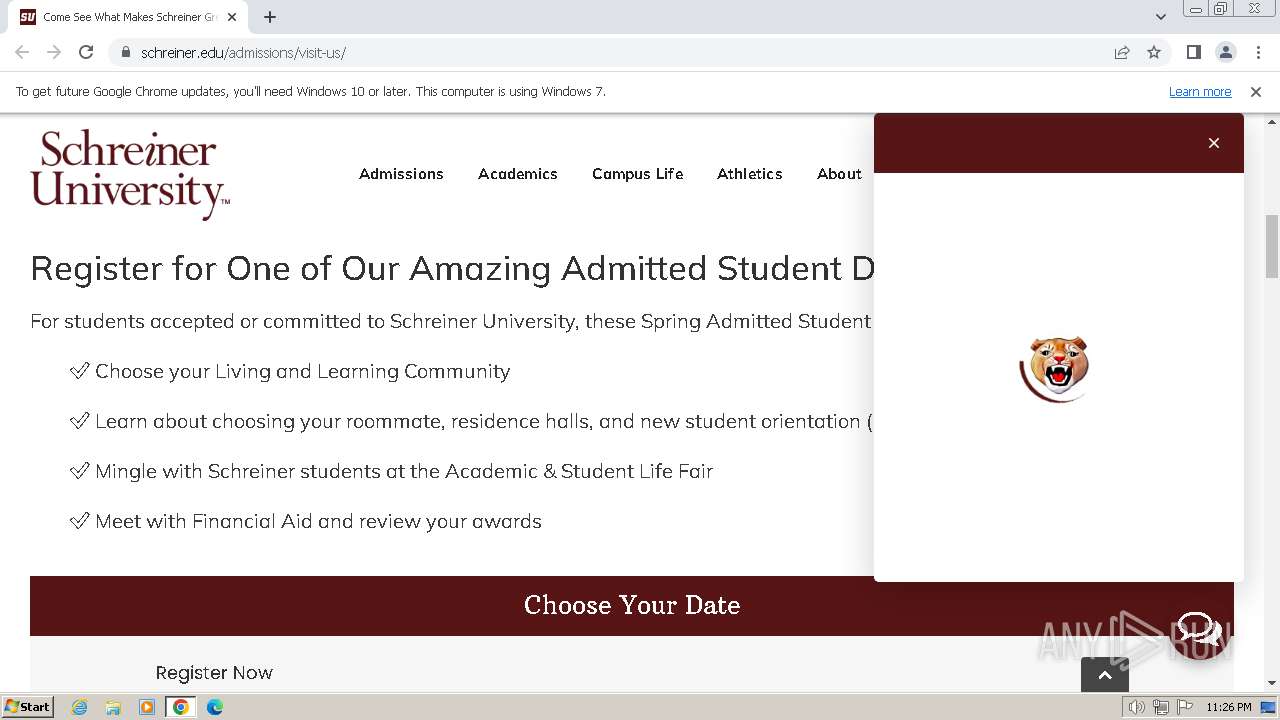This screenshot has height=720, width=1280.
Task: Select the Athletics menu item
Action: [x=749, y=174]
